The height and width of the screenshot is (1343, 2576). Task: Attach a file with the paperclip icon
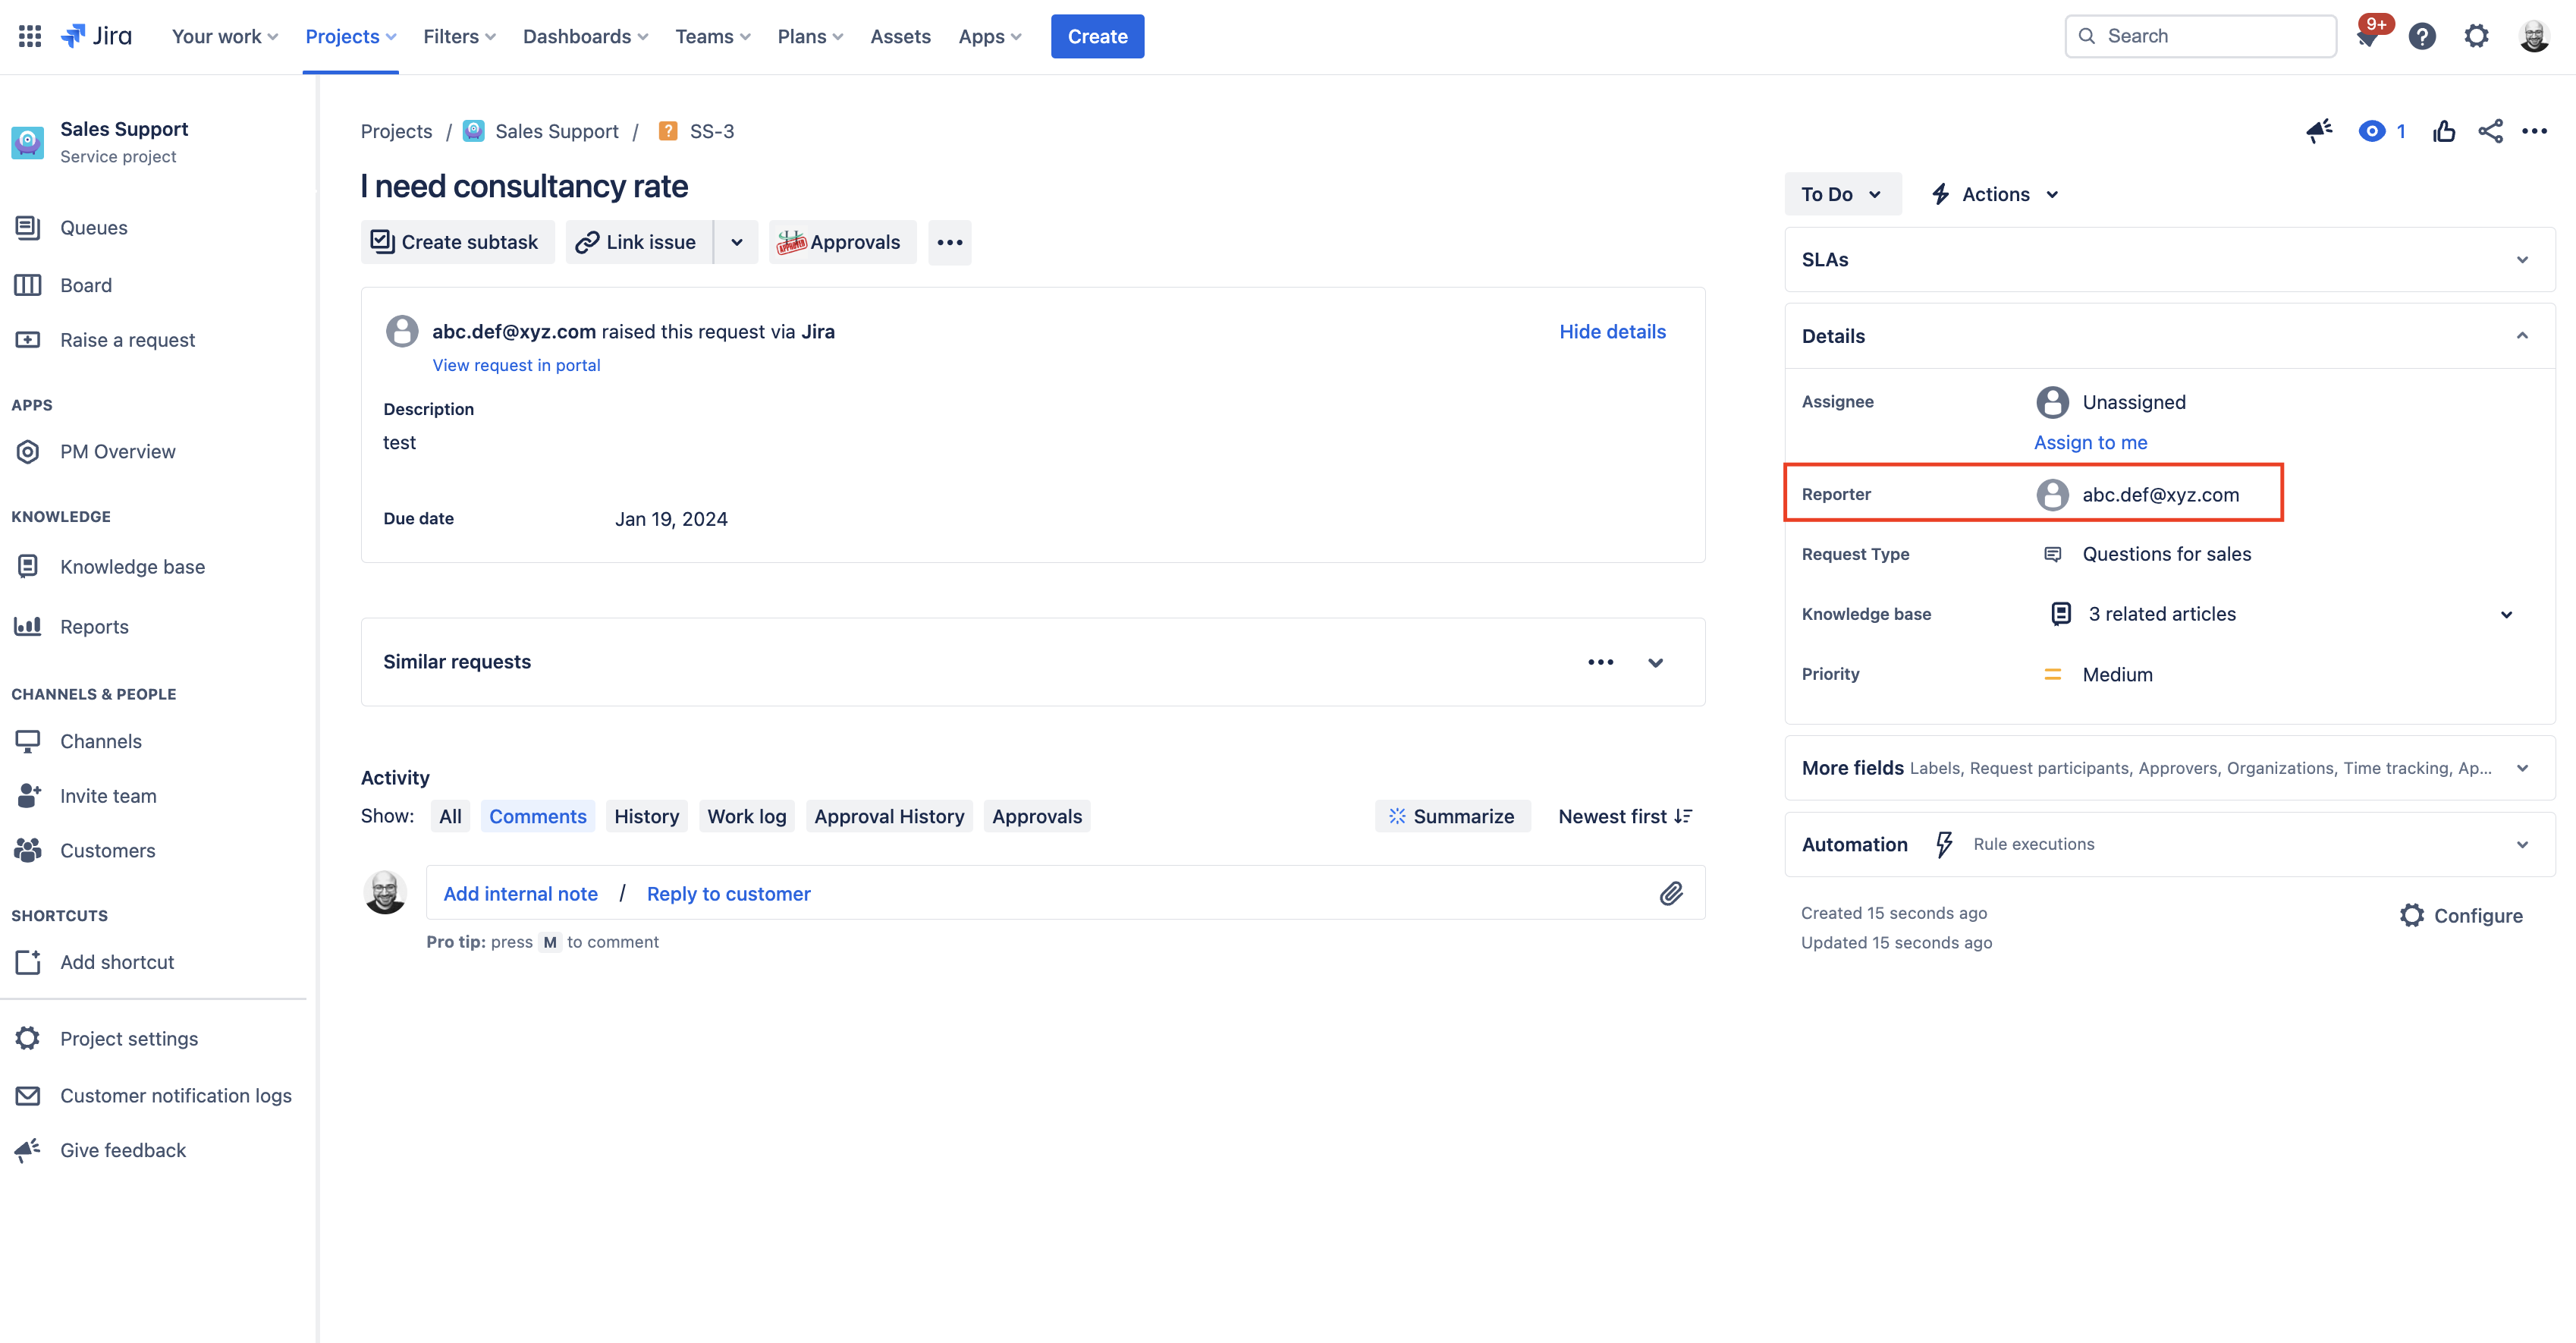point(1671,893)
